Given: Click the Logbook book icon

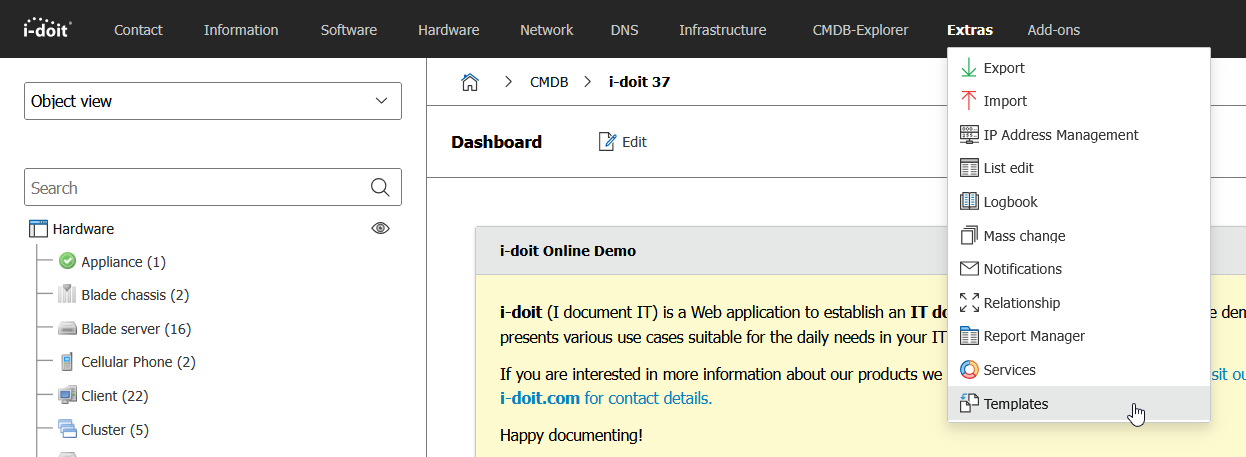Looking at the screenshot, I should (x=968, y=202).
